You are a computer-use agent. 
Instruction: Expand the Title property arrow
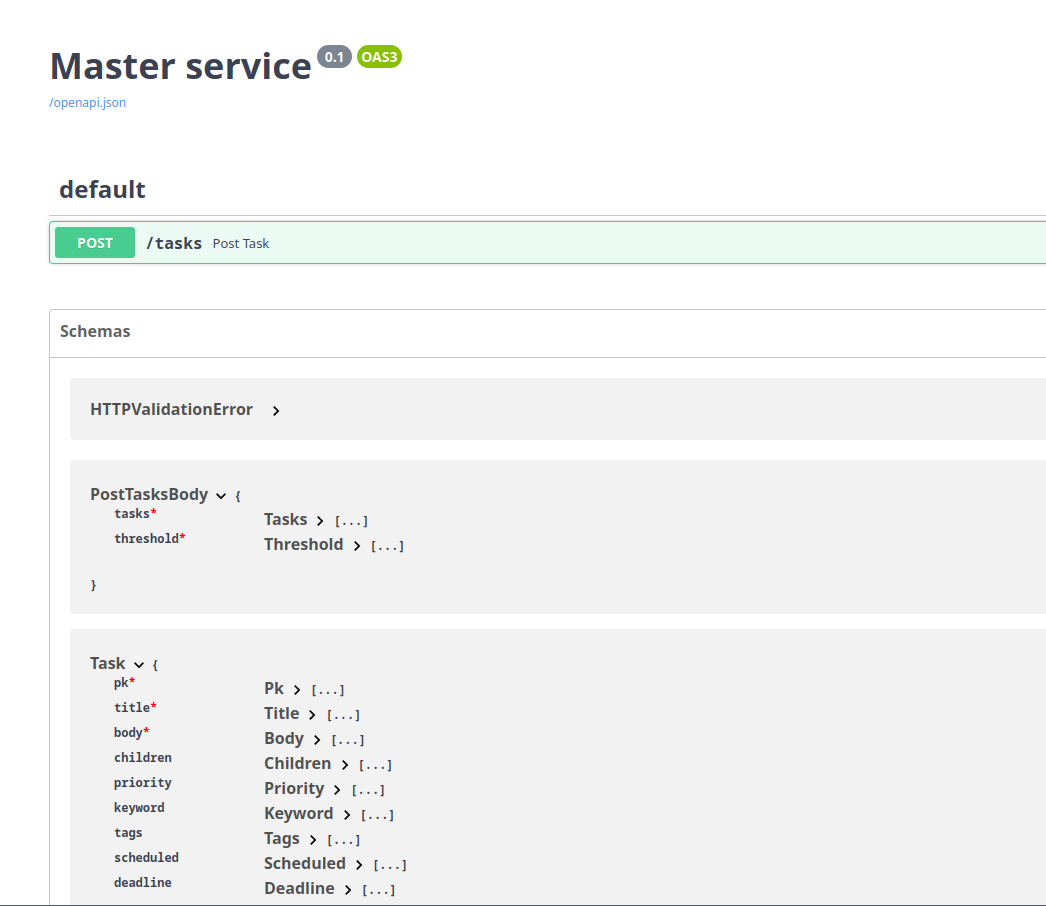coord(312,714)
